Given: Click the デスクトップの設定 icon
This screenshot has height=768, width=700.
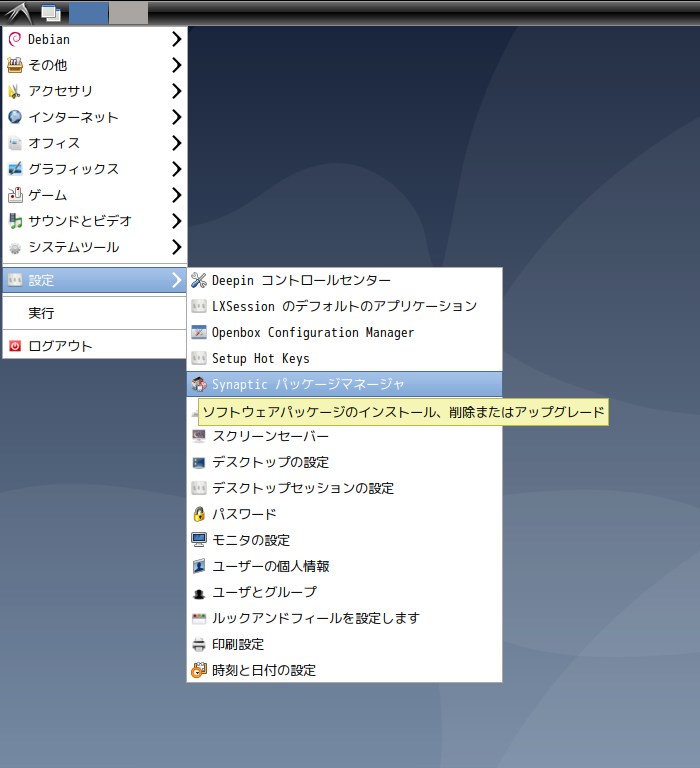Looking at the screenshot, I should click(199, 462).
